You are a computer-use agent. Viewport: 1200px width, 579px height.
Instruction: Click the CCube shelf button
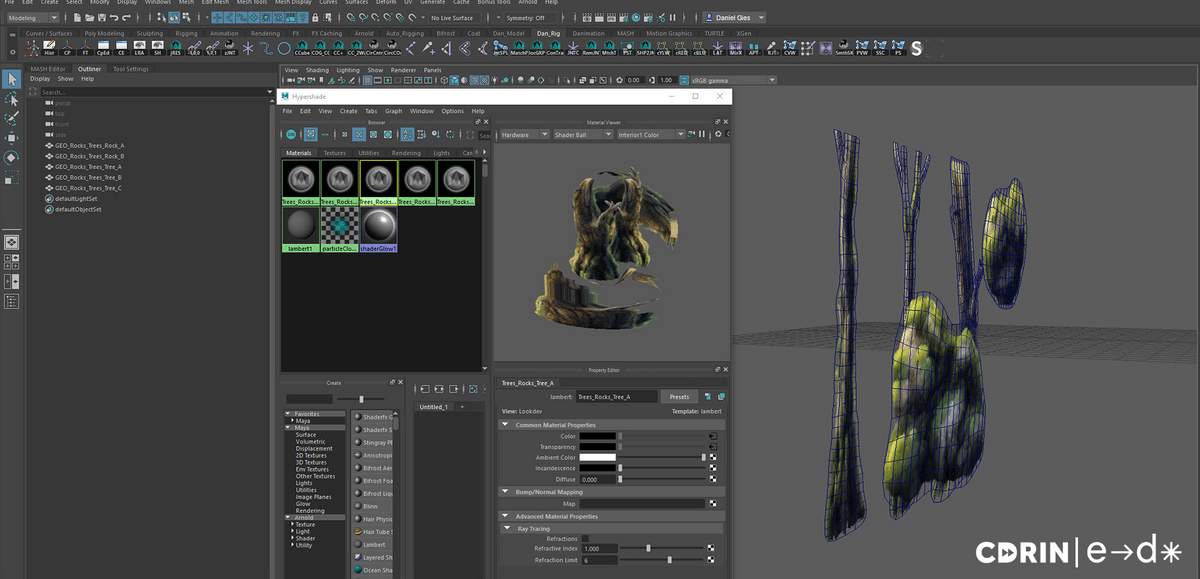click(x=304, y=48)
